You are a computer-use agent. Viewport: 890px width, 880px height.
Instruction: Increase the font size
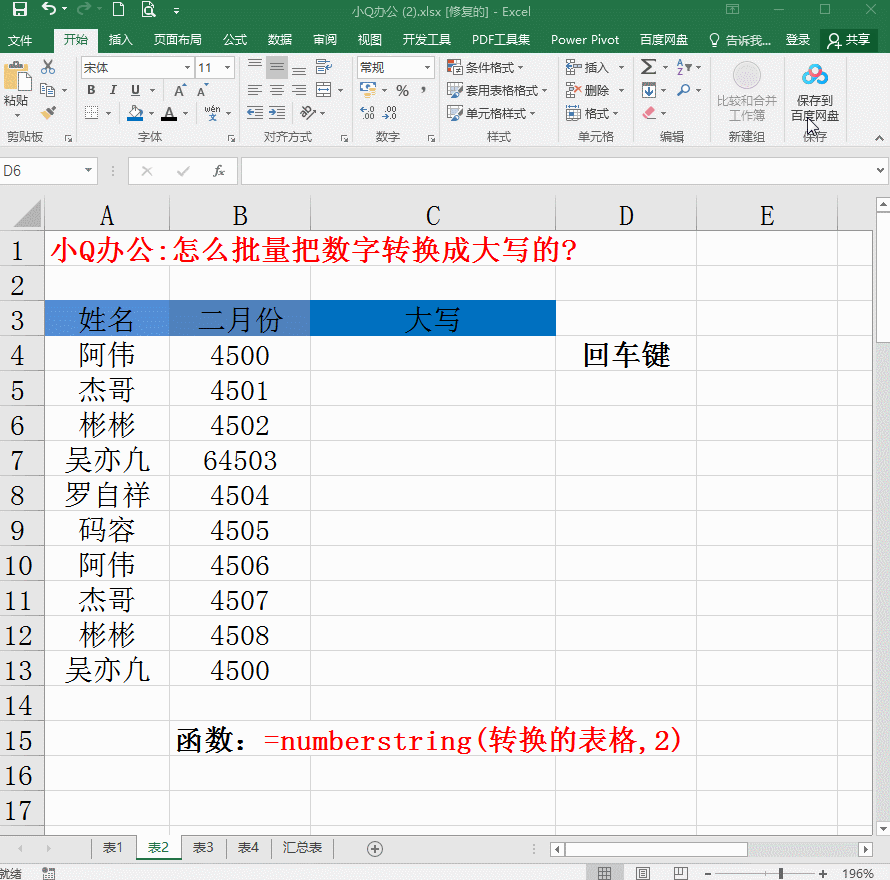pyautogui.click(x=180, y=90)
